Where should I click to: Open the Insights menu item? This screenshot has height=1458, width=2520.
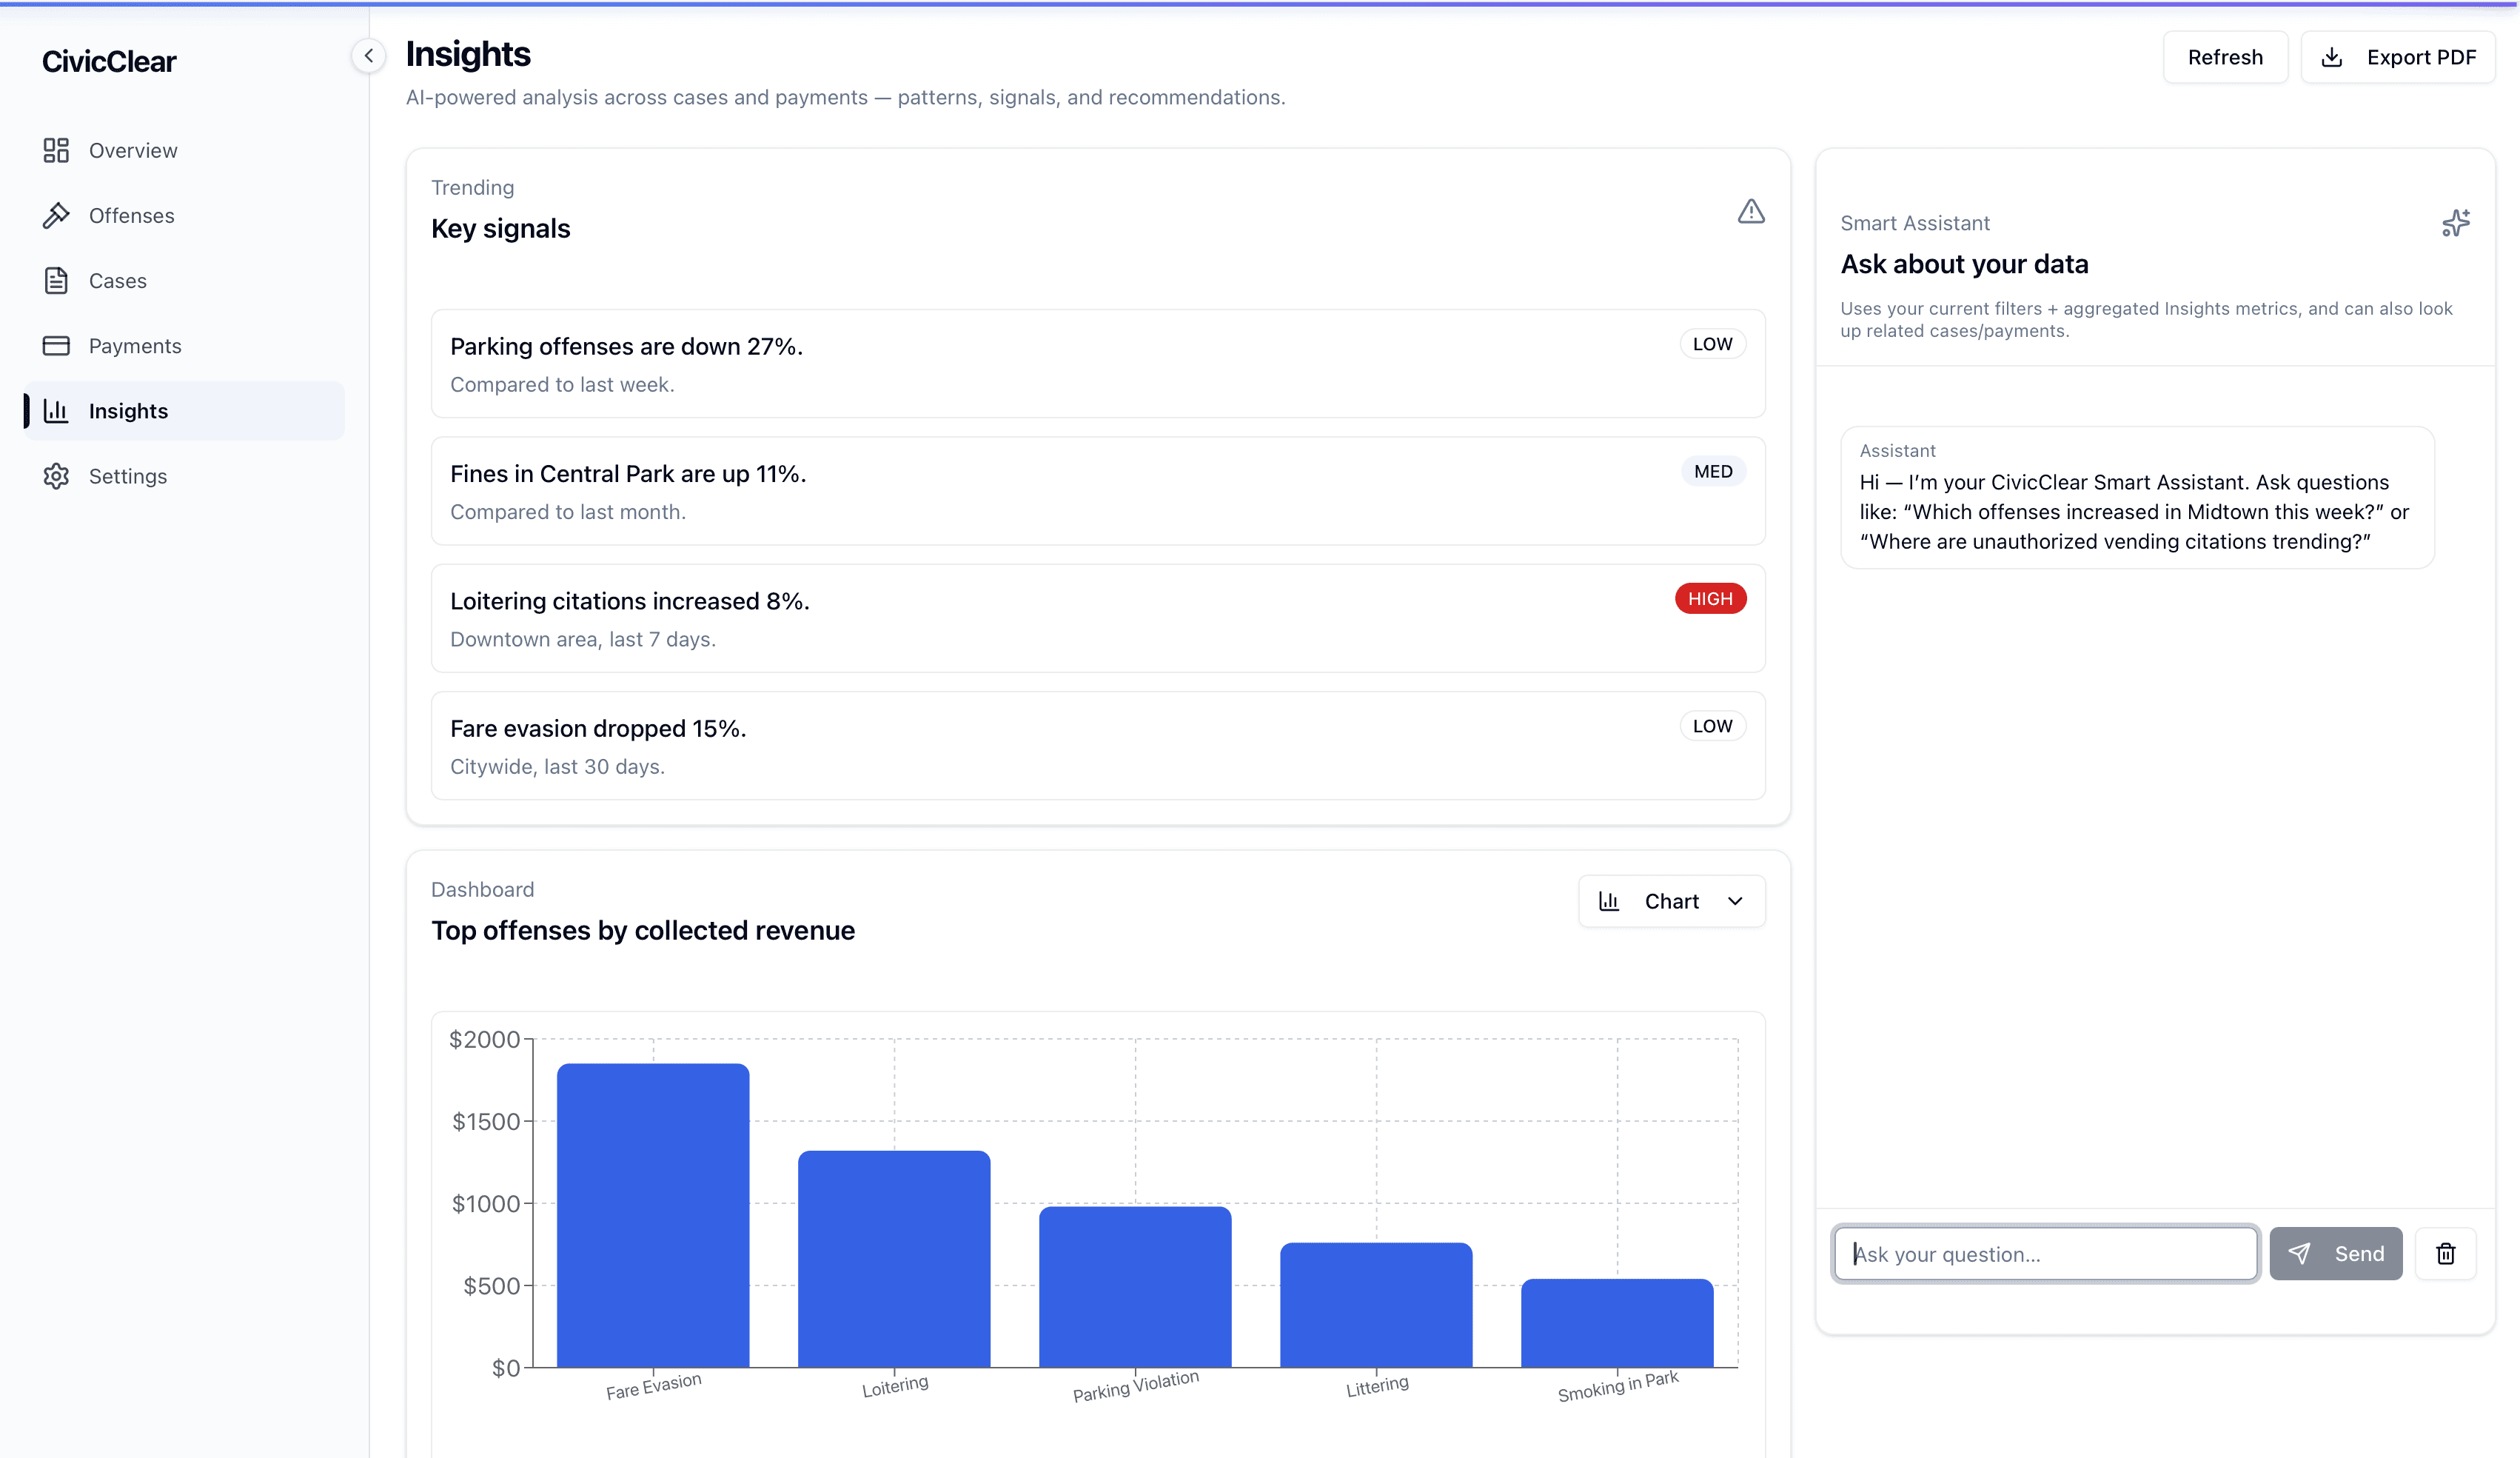128,411
